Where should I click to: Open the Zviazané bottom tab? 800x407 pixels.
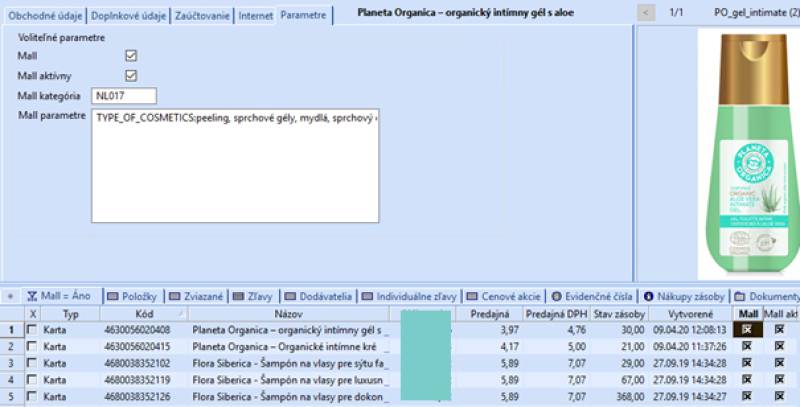(x=196, y=296)
